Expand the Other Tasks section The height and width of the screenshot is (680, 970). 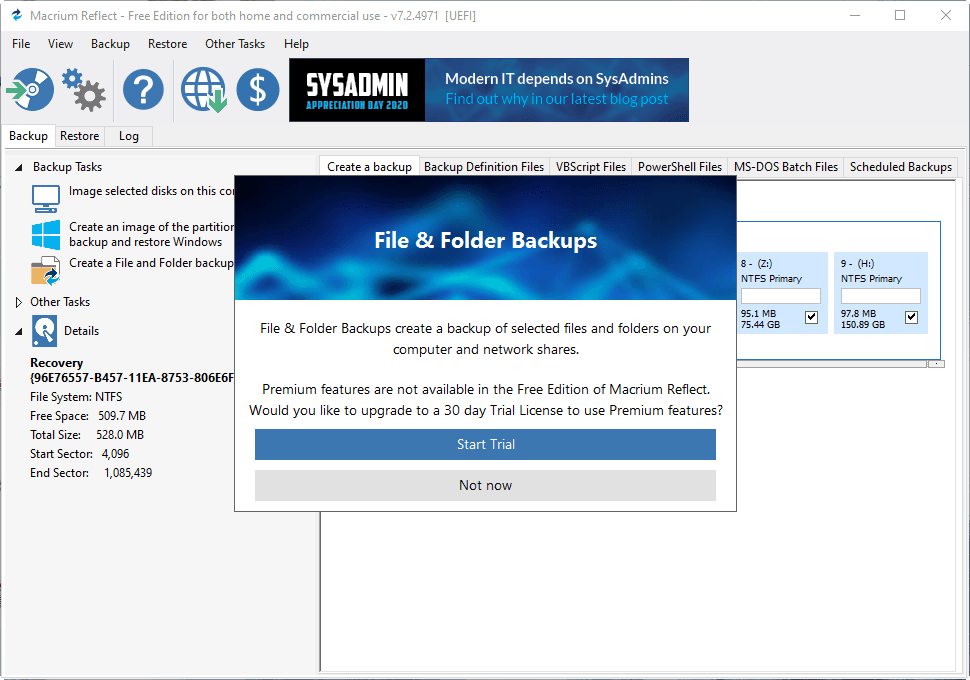19,302
